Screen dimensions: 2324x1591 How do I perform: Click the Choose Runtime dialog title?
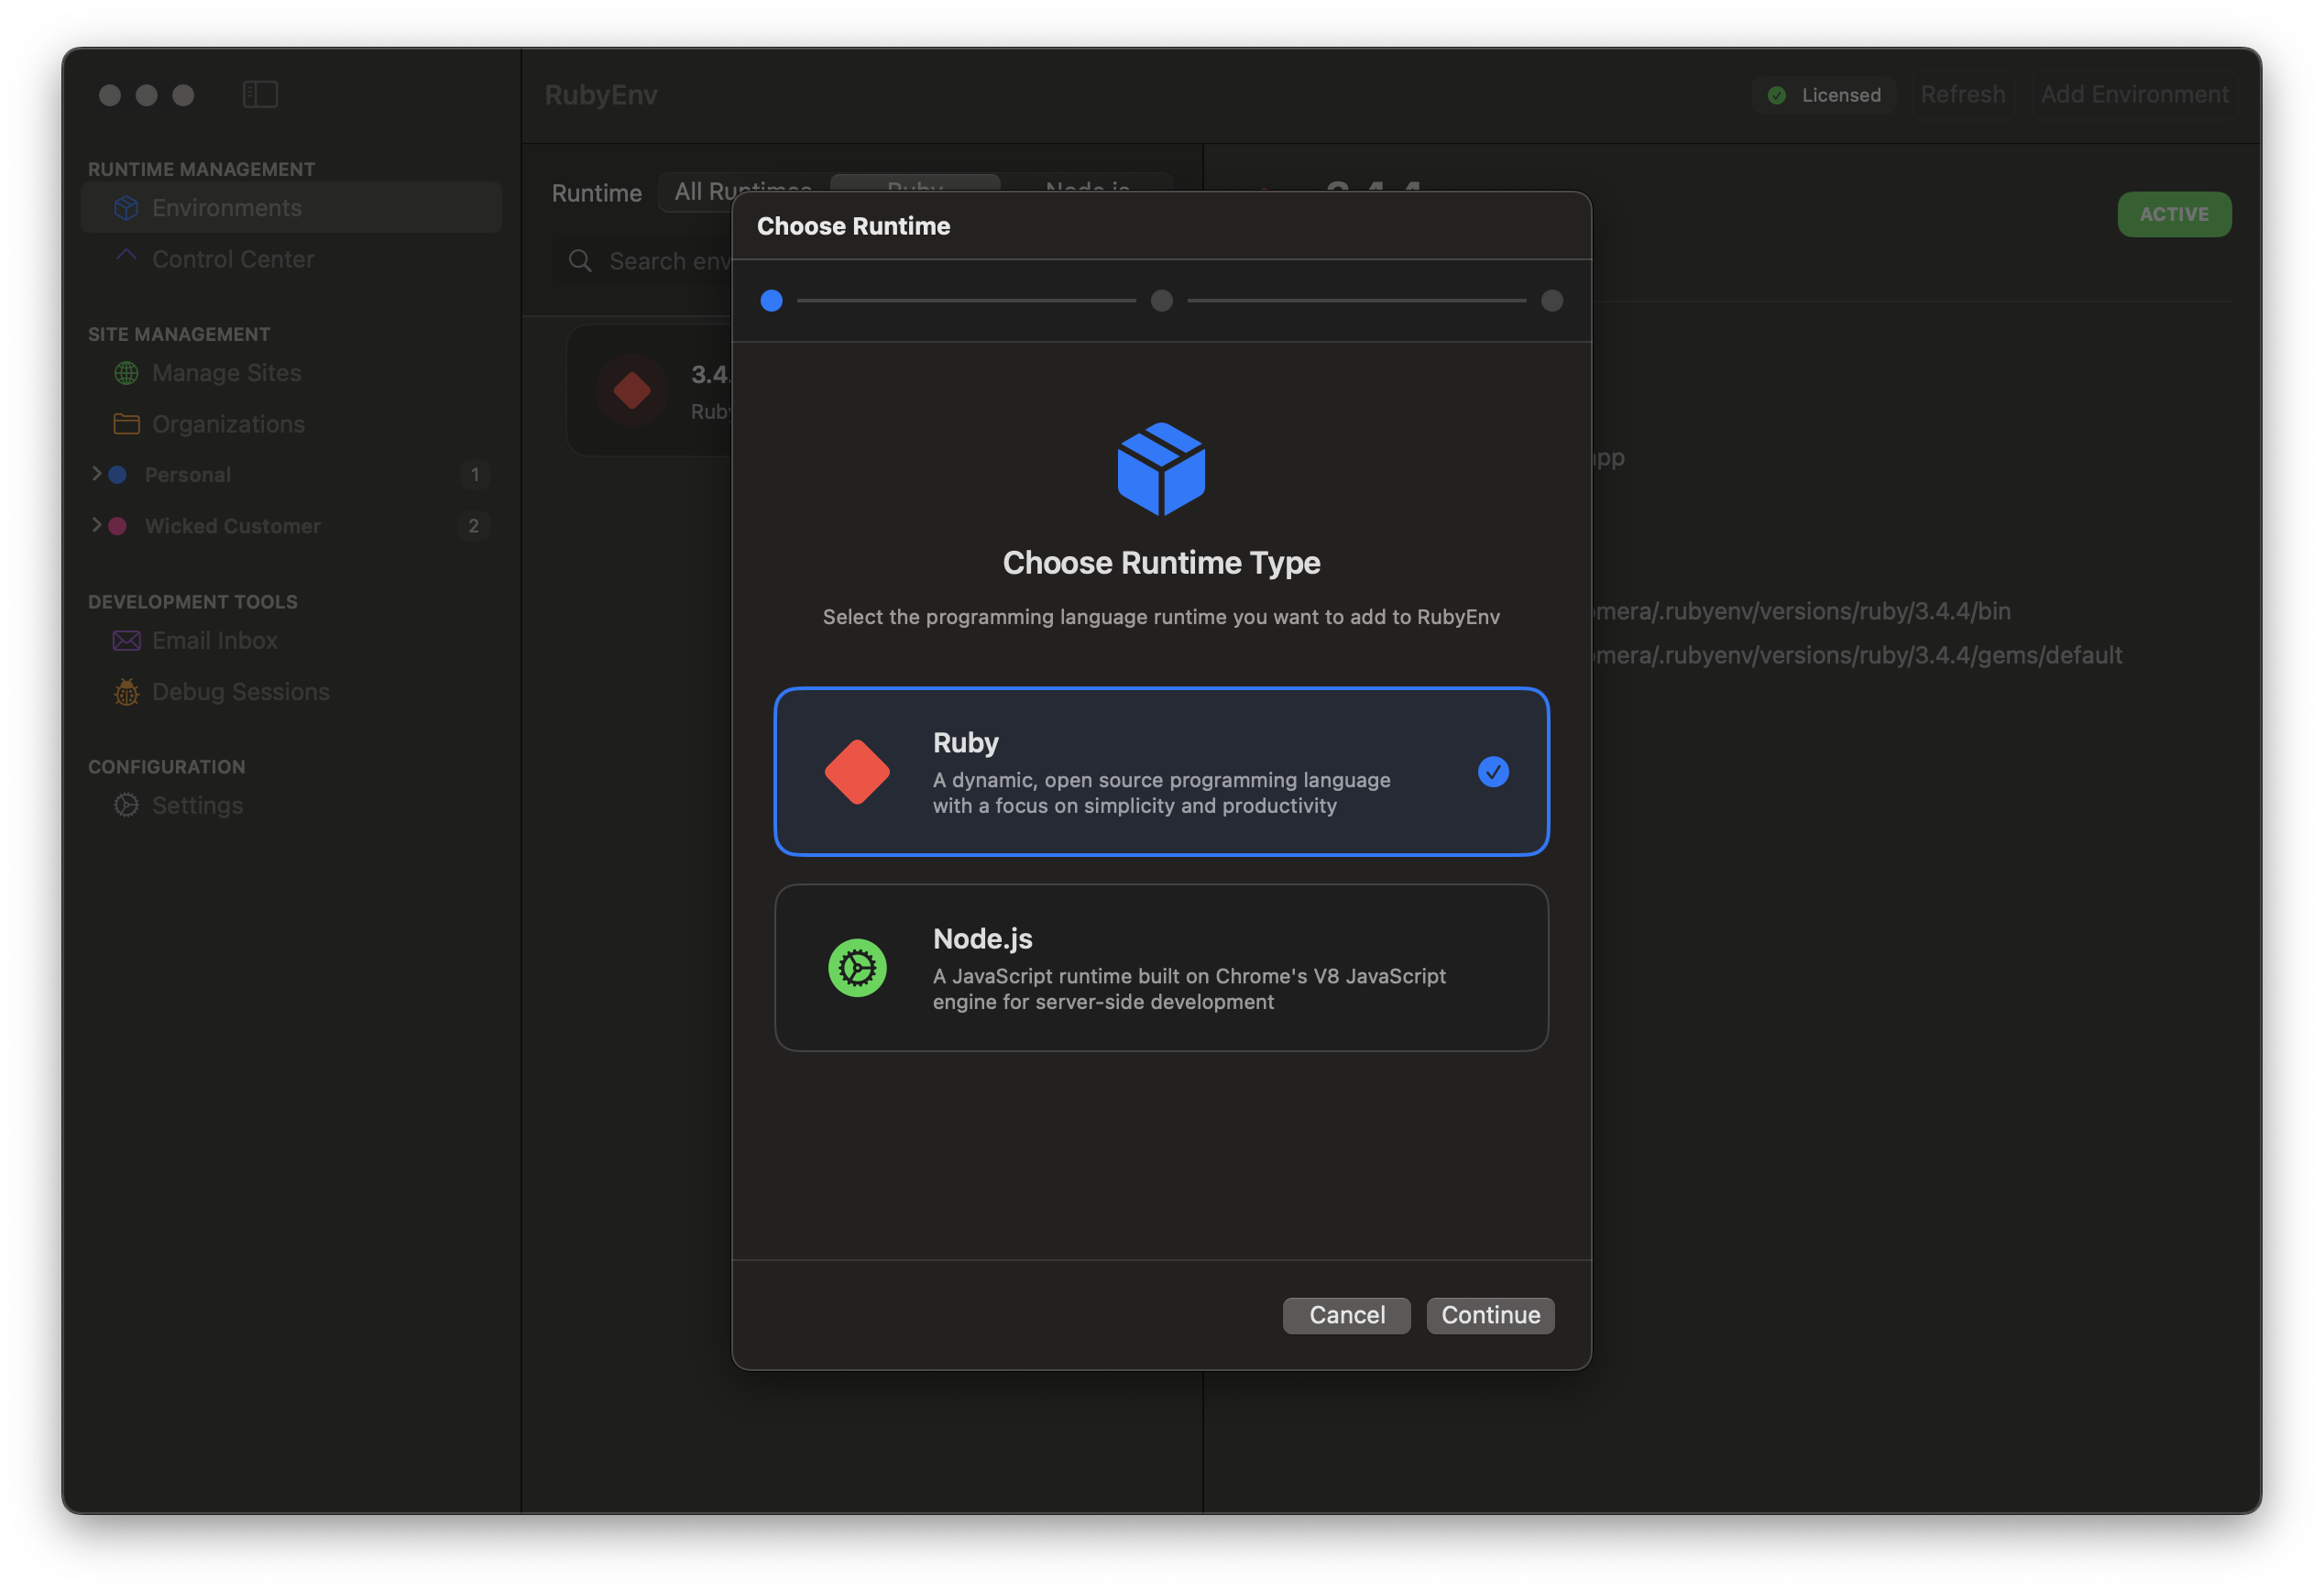853,225
